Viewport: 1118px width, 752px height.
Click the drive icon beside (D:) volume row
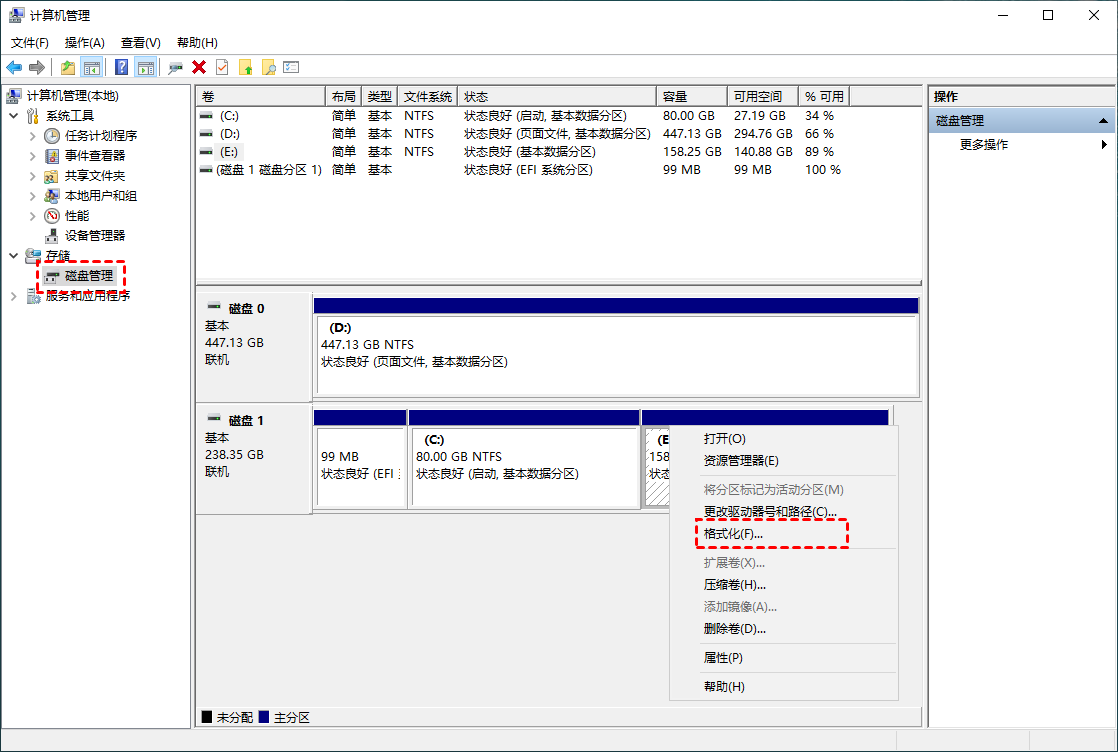pyautogui.click(x=206, y=133)
